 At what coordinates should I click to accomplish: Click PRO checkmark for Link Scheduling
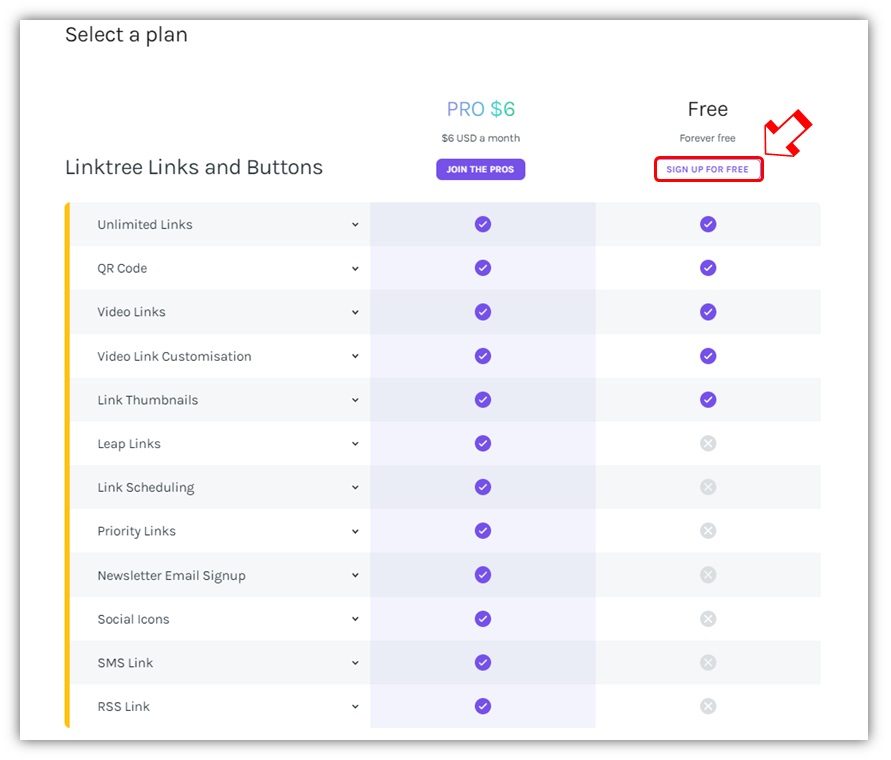click(x=483, y=487)
